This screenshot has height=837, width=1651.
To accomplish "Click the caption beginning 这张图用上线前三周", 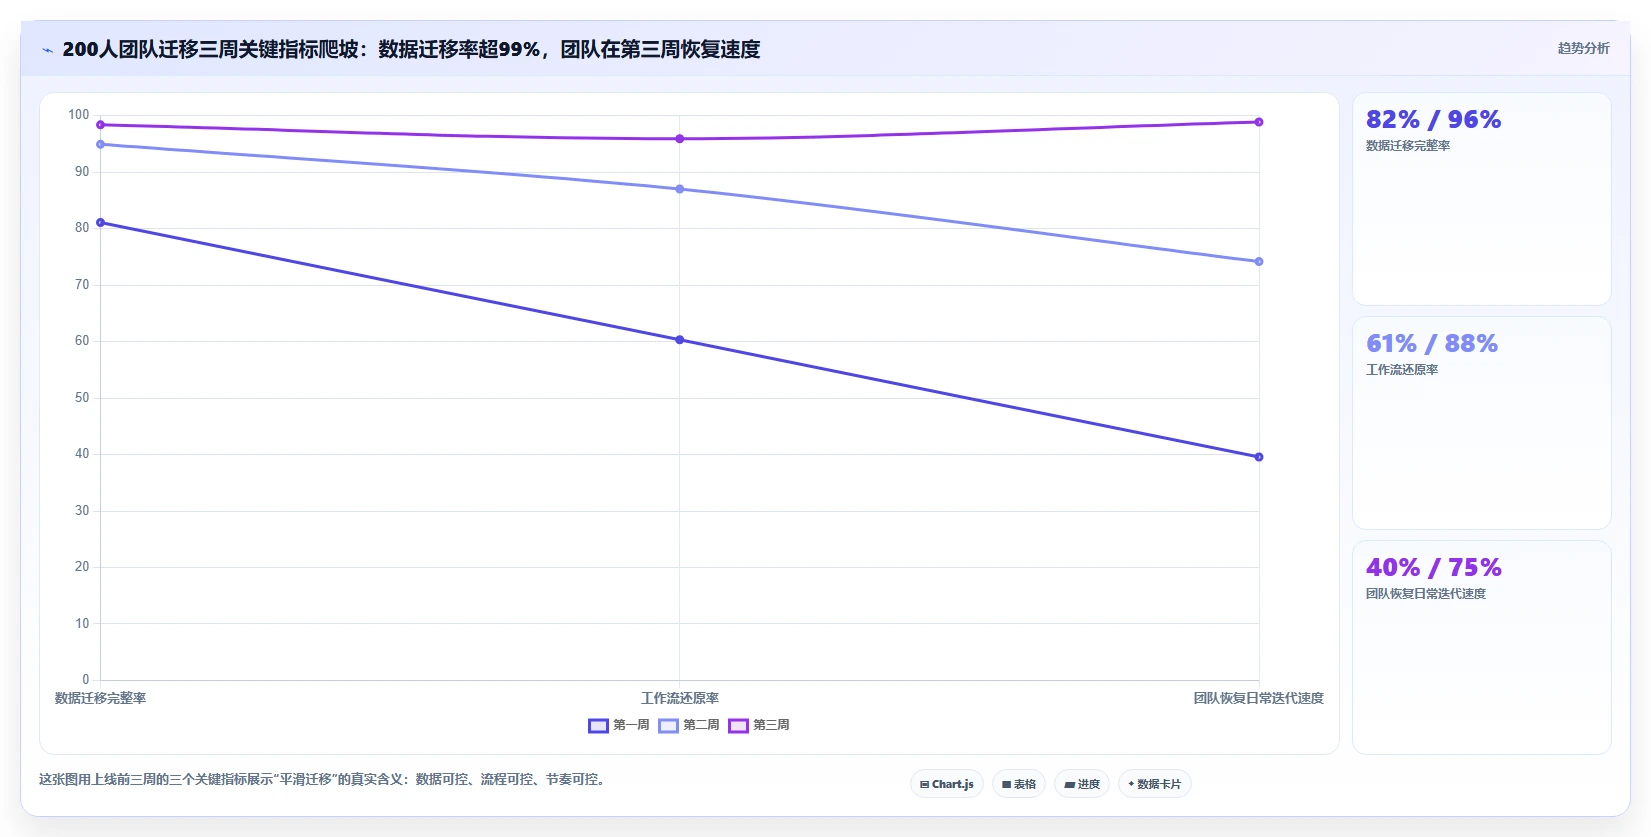I will click(x=324, y=780).
